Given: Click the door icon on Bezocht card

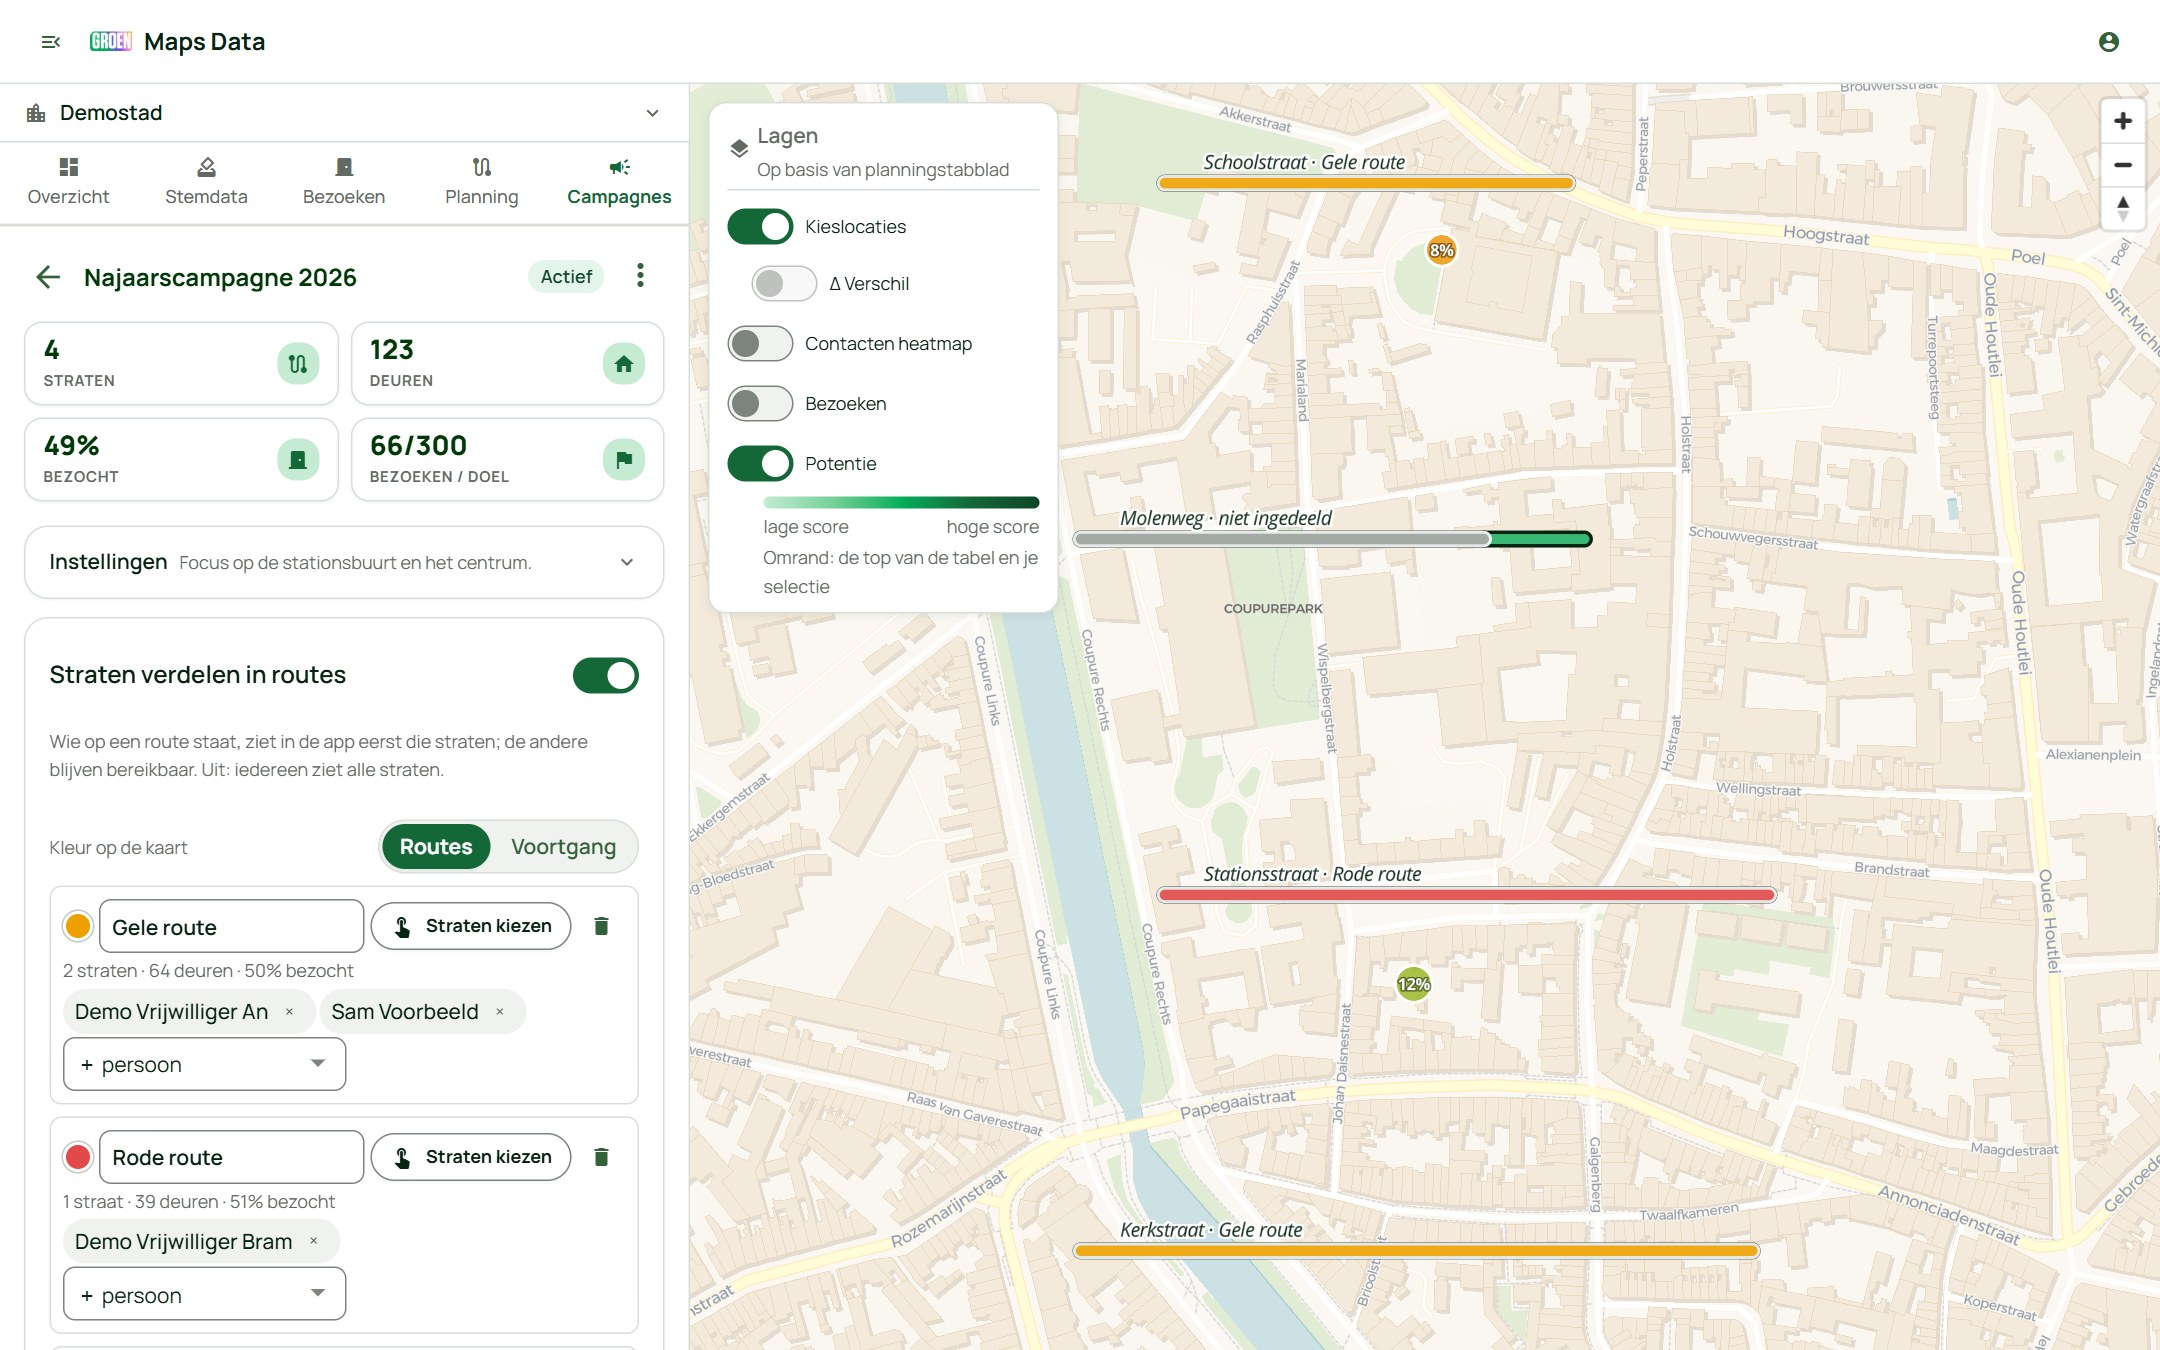Looking at the screenshot, I should [x=298, y=459].
